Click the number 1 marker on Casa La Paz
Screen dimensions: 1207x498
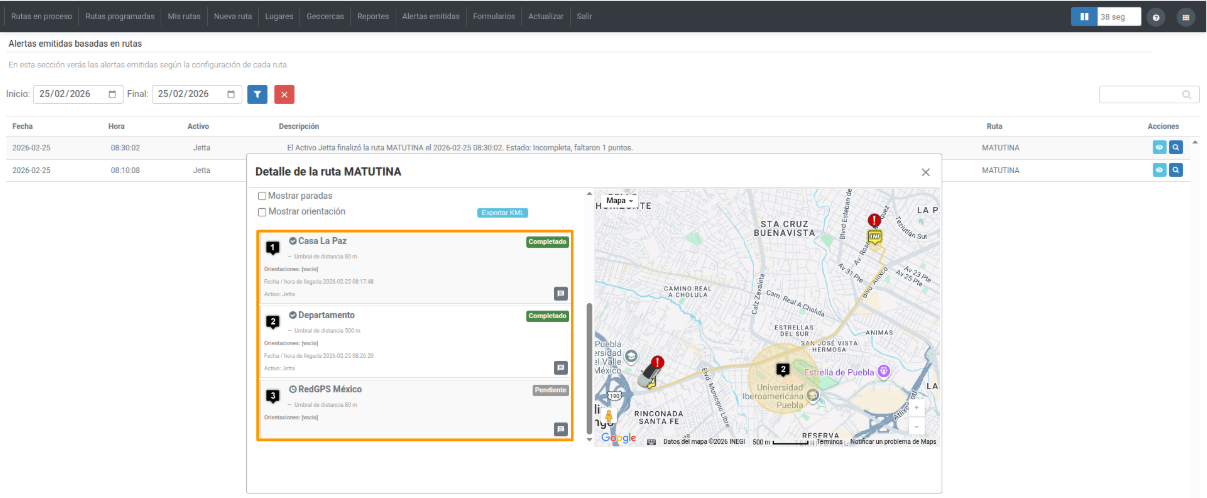tap(272, 247)
